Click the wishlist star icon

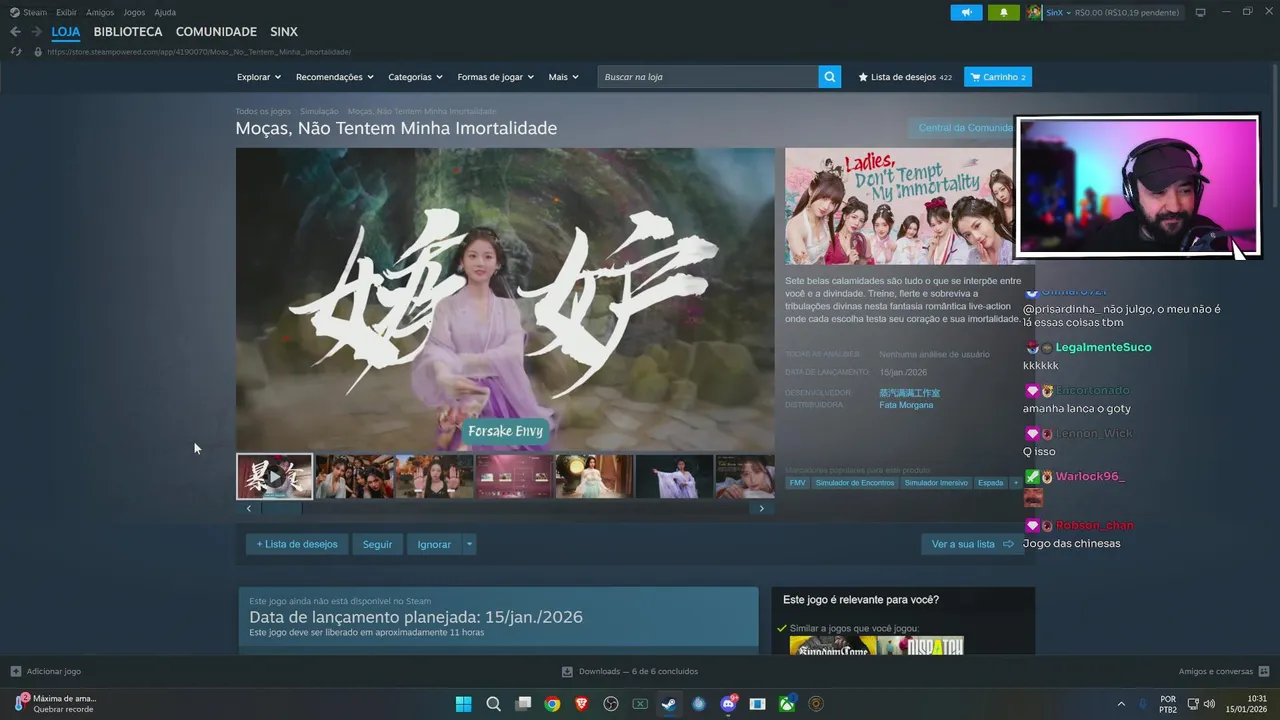point(863,77)
